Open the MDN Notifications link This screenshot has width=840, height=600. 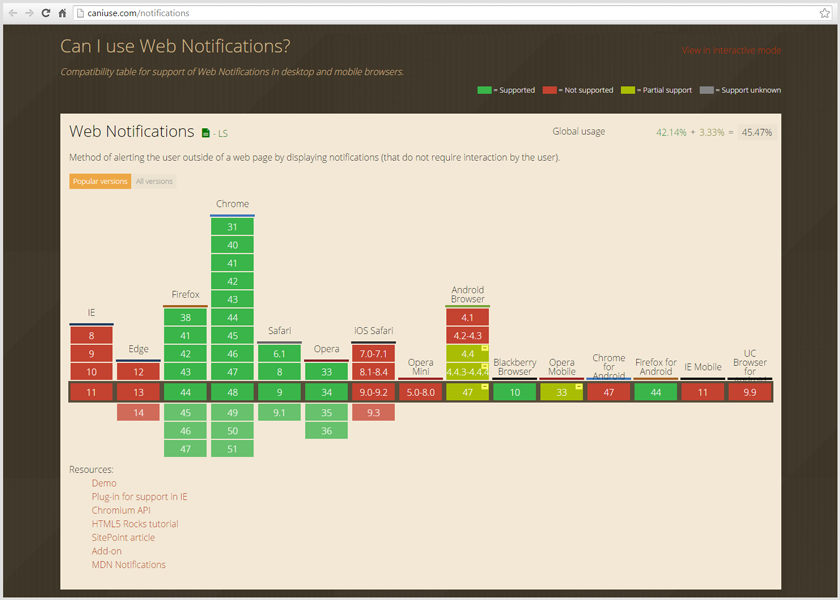[x=128, y=565]
